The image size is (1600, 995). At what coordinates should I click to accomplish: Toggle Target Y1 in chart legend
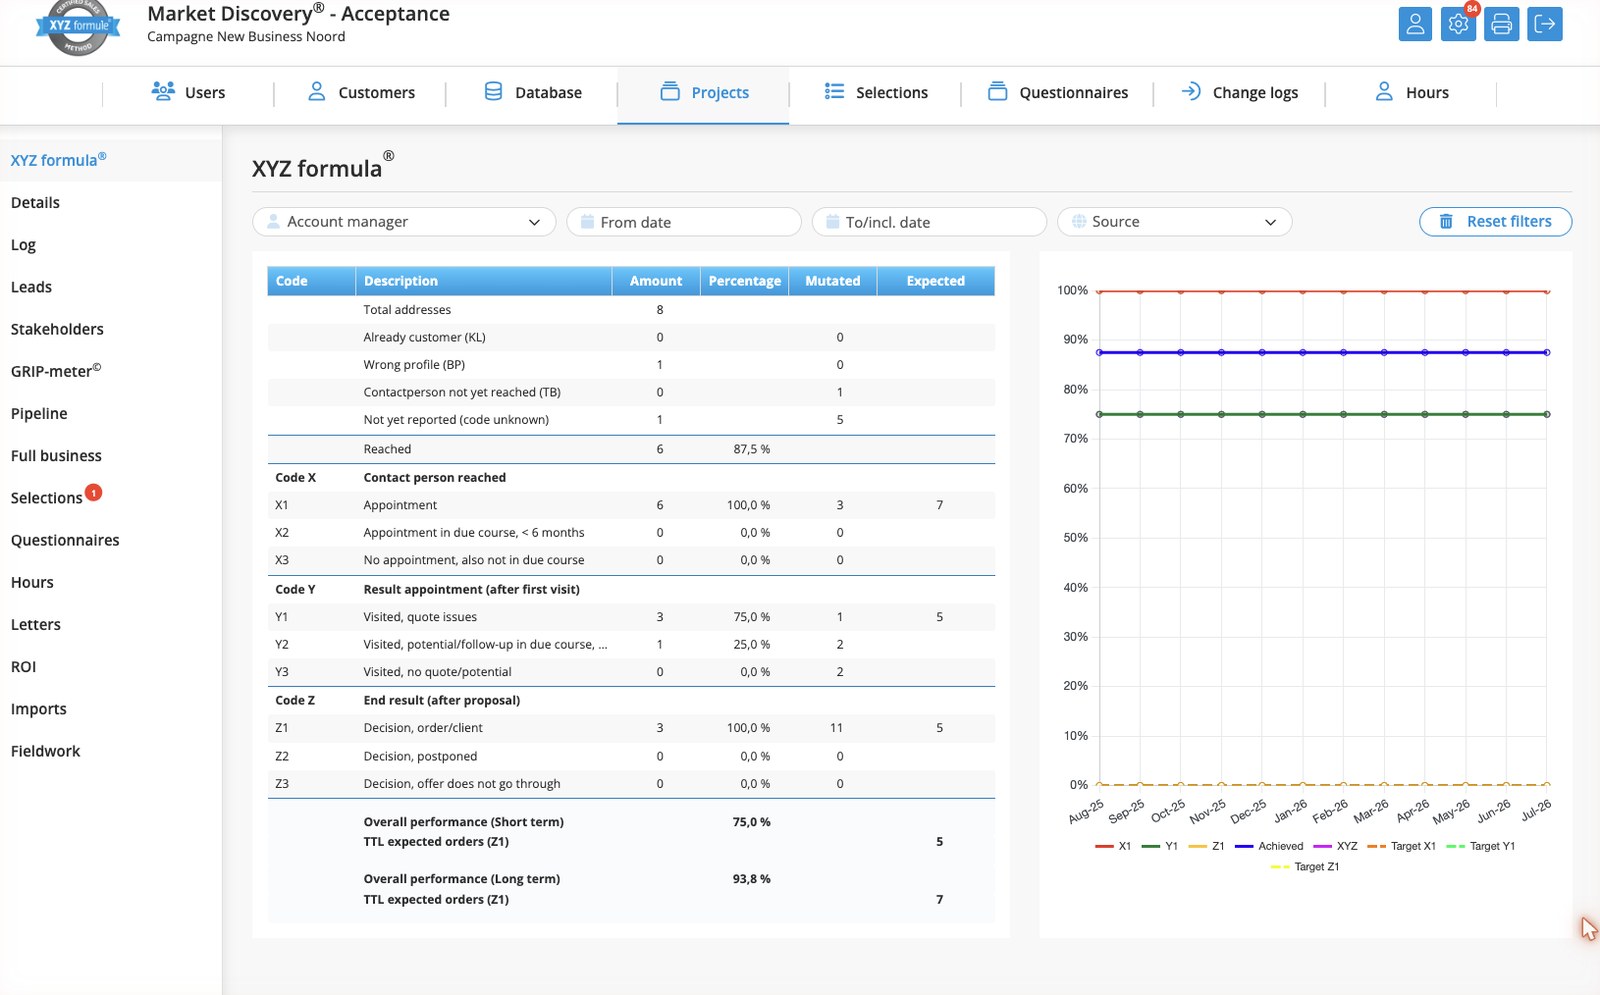(1481, 846)
